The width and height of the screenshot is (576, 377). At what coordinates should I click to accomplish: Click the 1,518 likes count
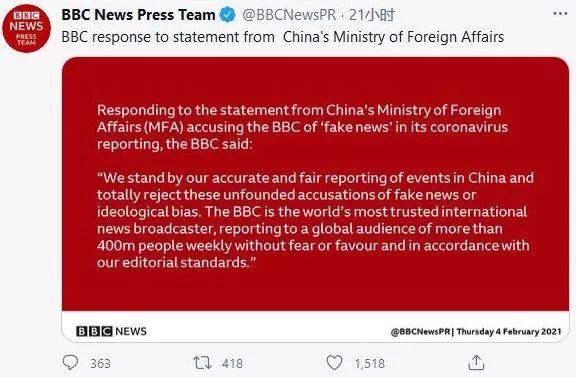click(x=370, y=363)
